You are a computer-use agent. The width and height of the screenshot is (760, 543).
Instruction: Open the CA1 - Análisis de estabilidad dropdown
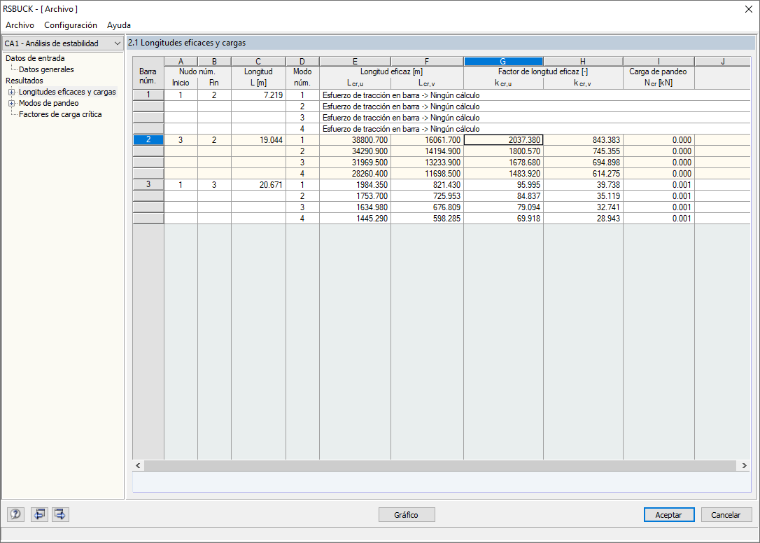pyautogui.click(x=62, y=43)
